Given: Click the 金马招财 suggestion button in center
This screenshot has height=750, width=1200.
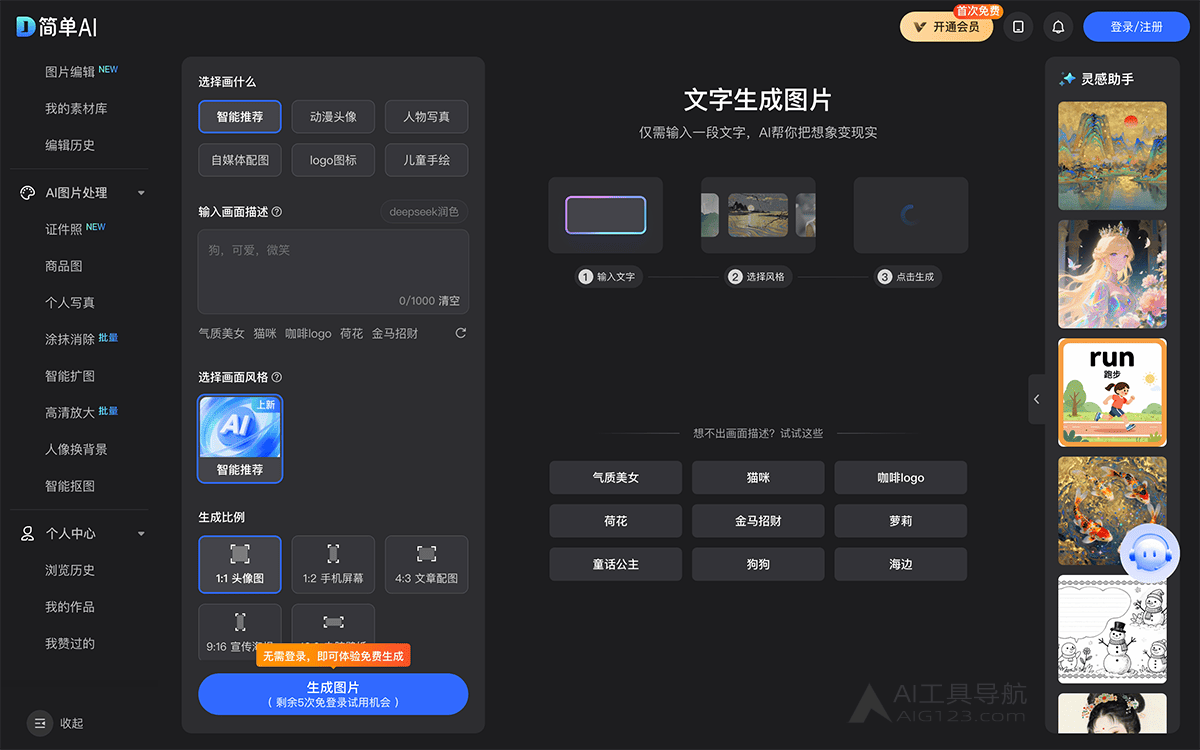Looking at the screenshot, I should 758,521.
